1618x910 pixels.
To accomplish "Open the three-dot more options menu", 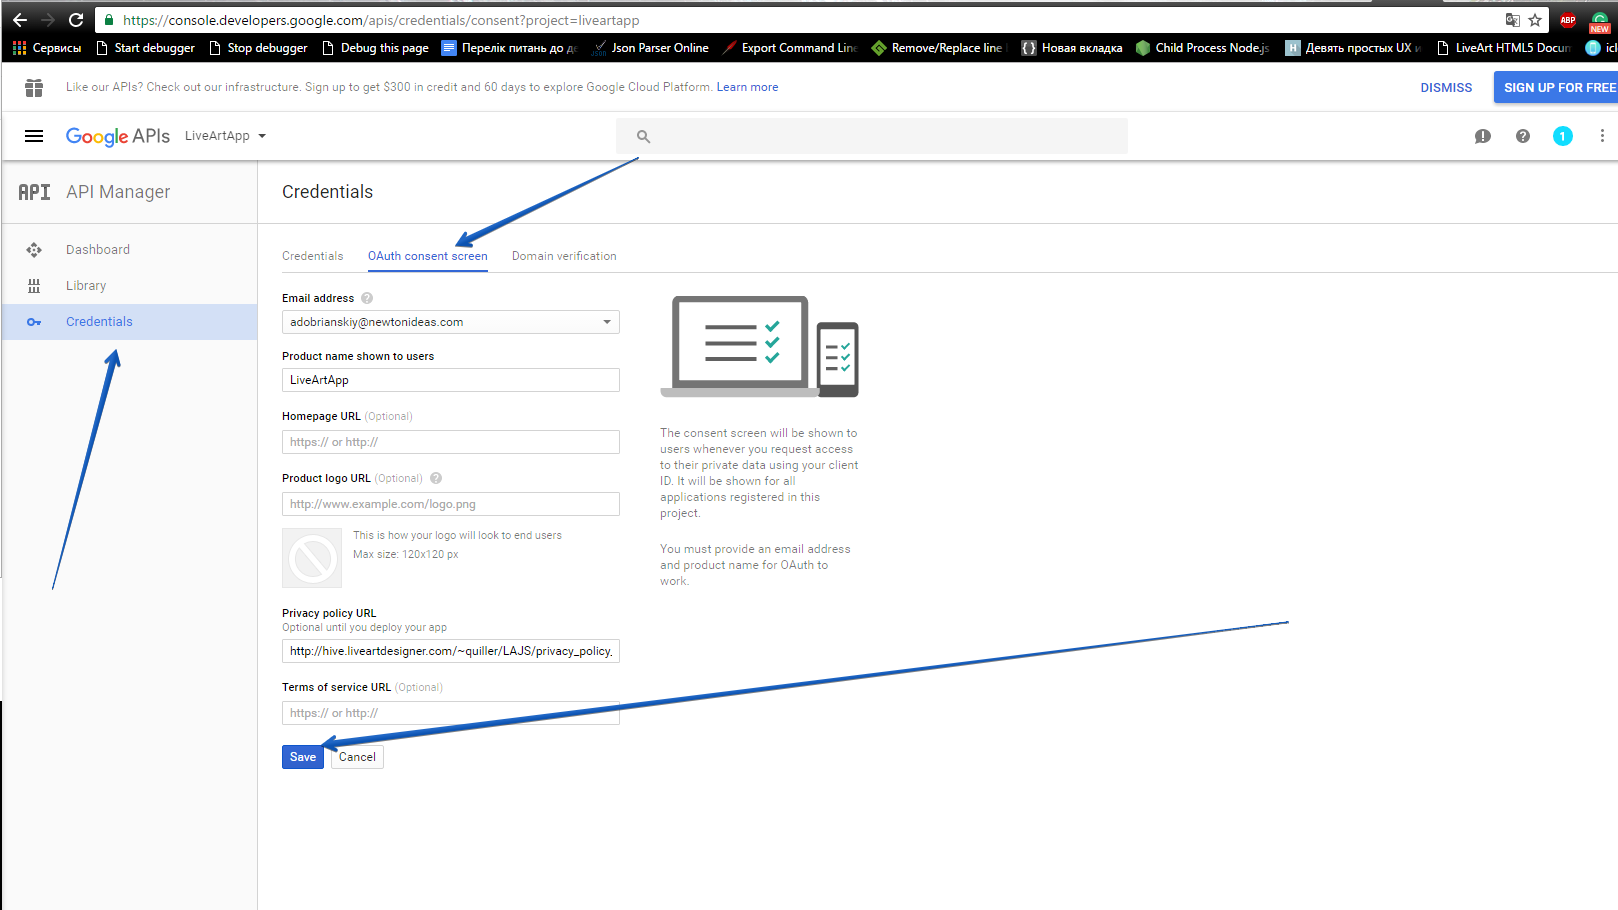I will click(x=1602, y=136).
